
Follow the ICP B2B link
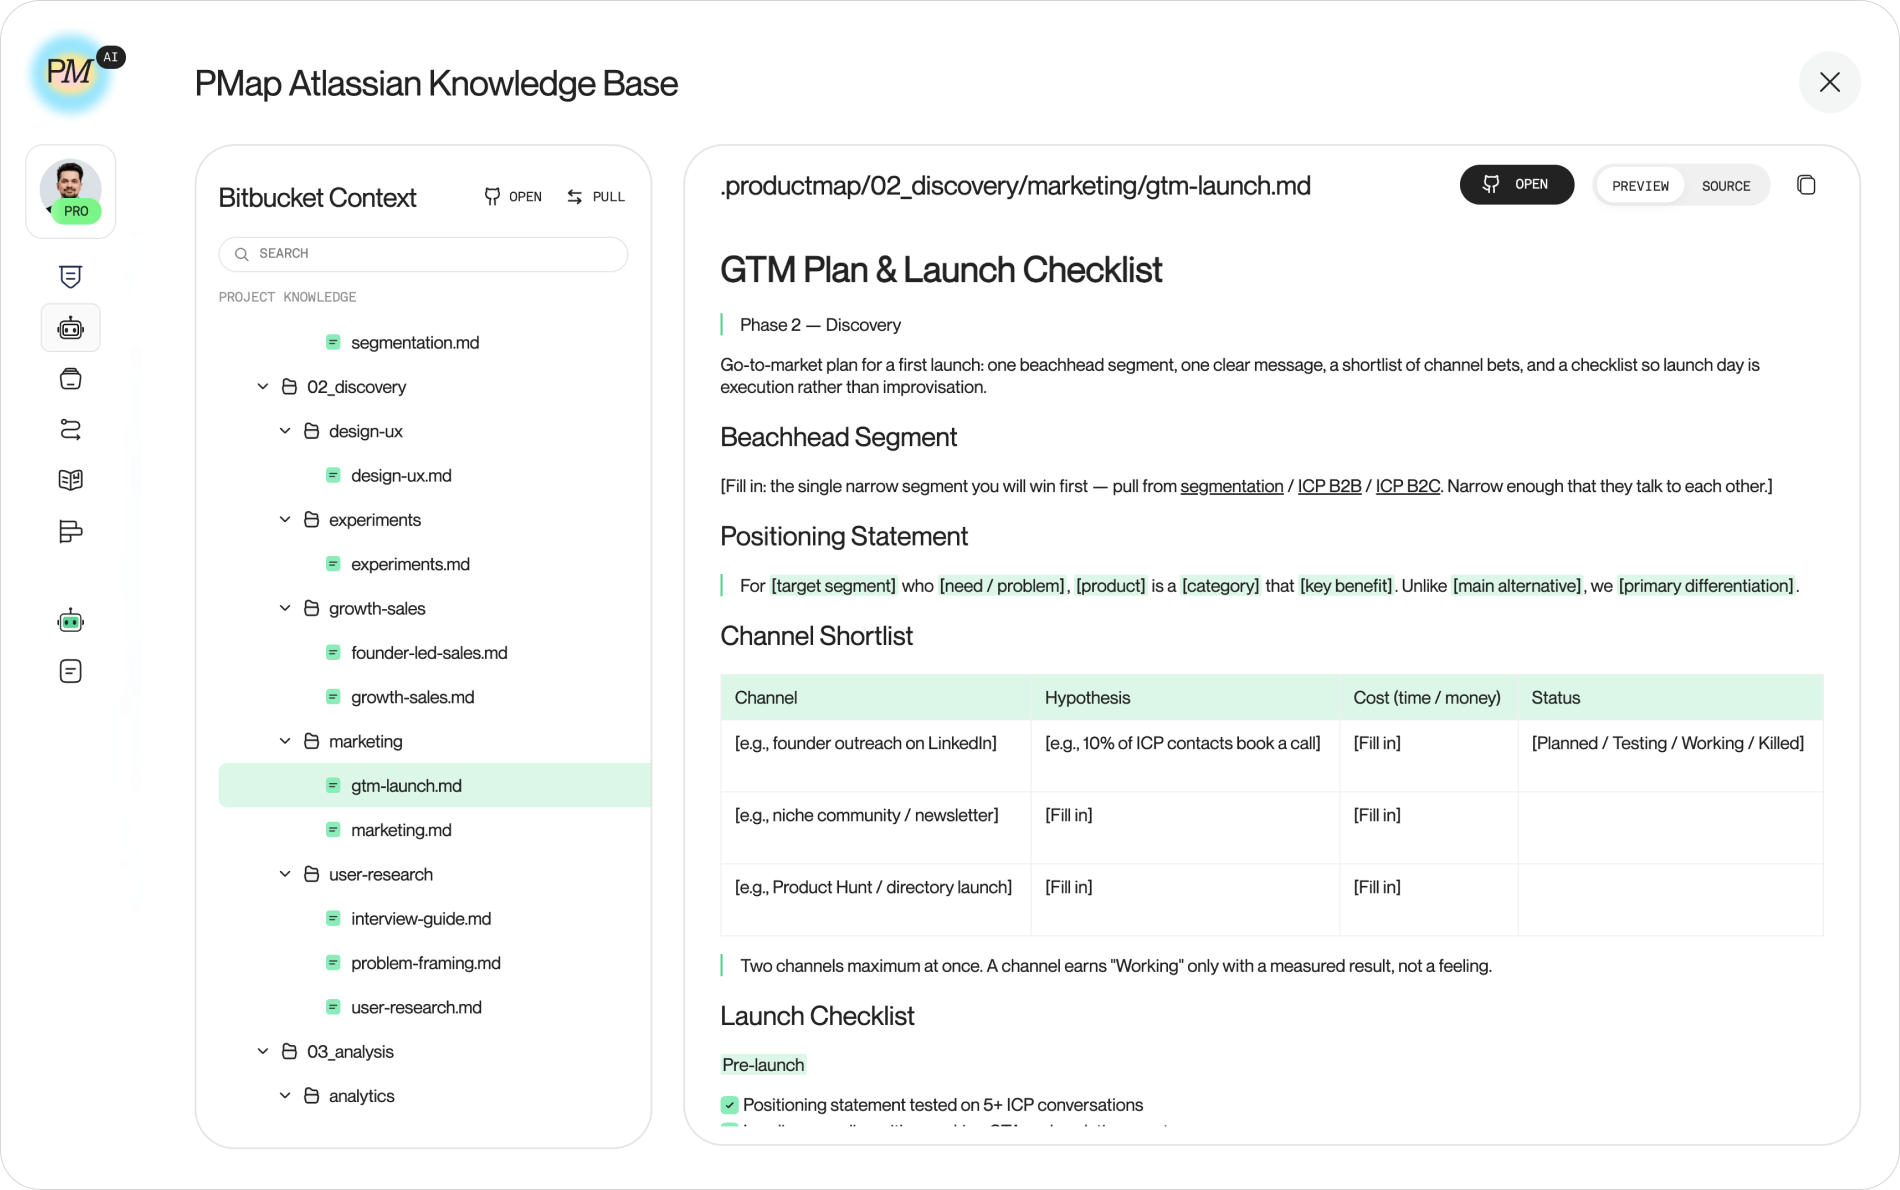point(1329,486)
